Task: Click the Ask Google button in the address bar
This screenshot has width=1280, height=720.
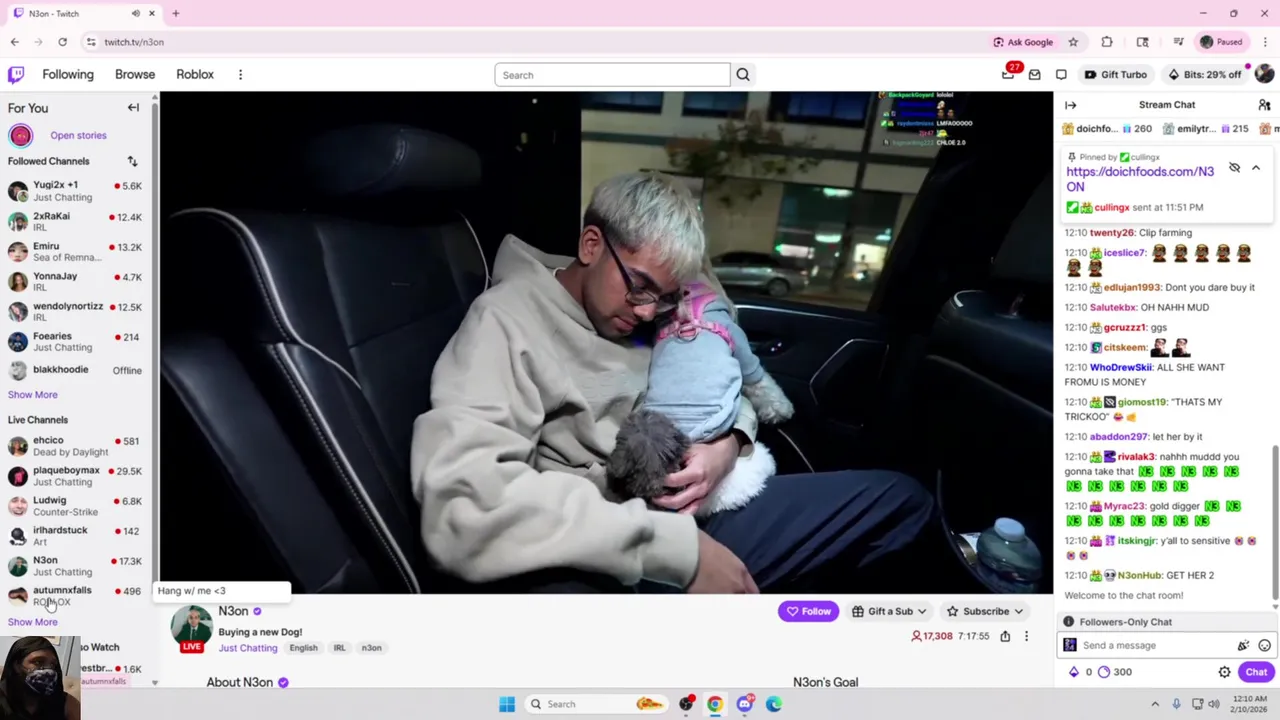Action: pyautogui.click(x=1023, y=42)
